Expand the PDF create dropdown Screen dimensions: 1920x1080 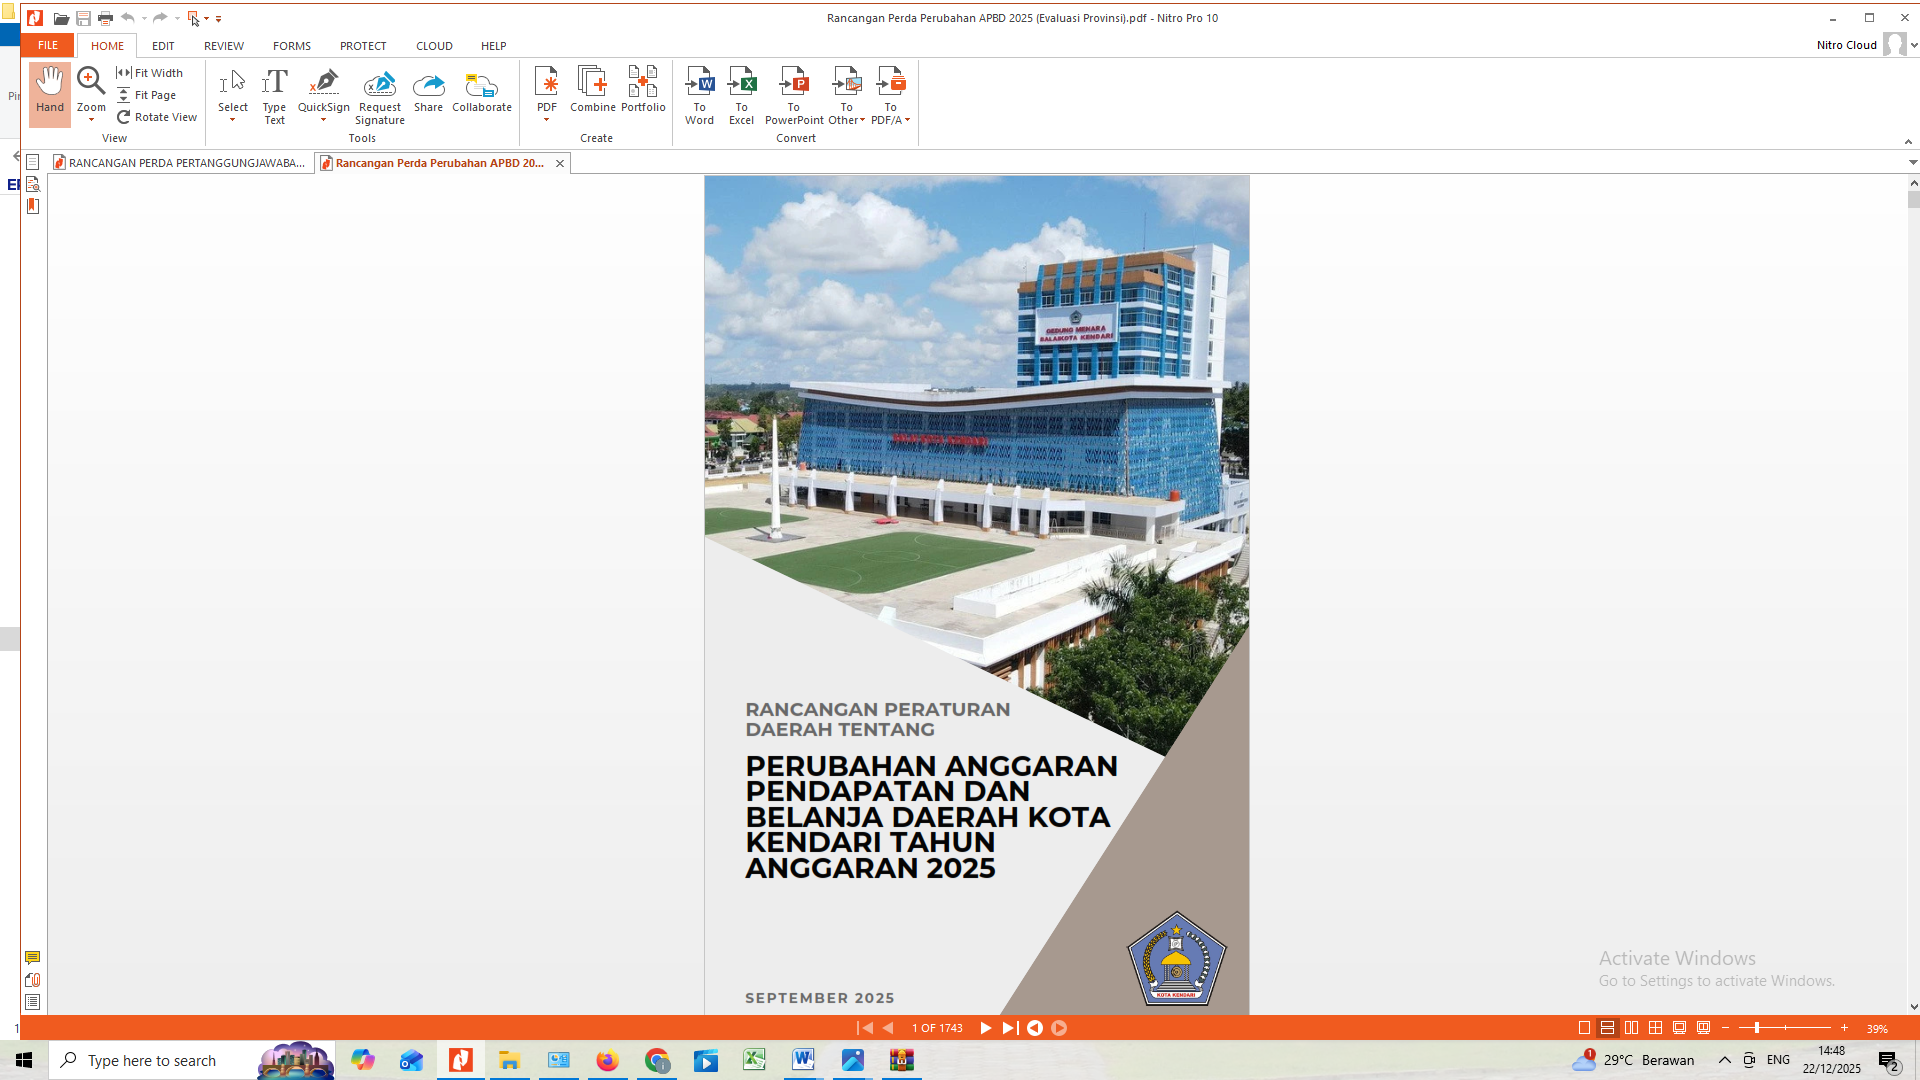[546, 120]
